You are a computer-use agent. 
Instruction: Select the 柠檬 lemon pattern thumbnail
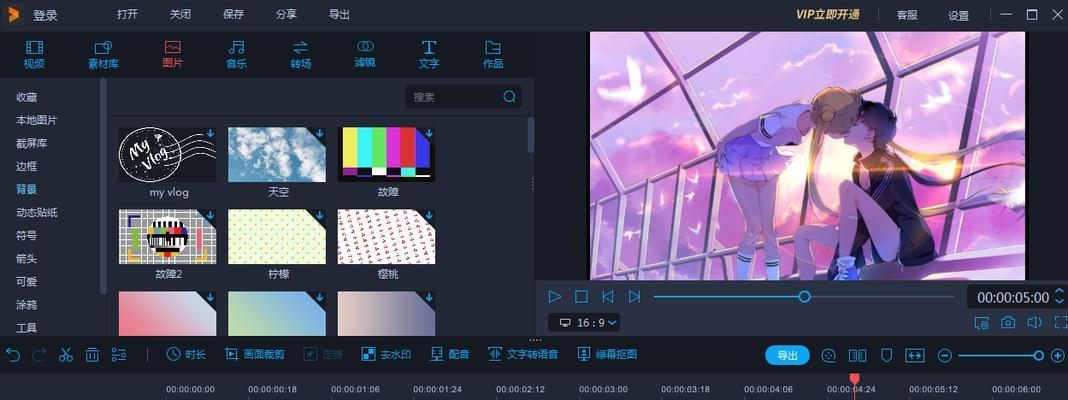pyautogui.click(x=277, y=236)
